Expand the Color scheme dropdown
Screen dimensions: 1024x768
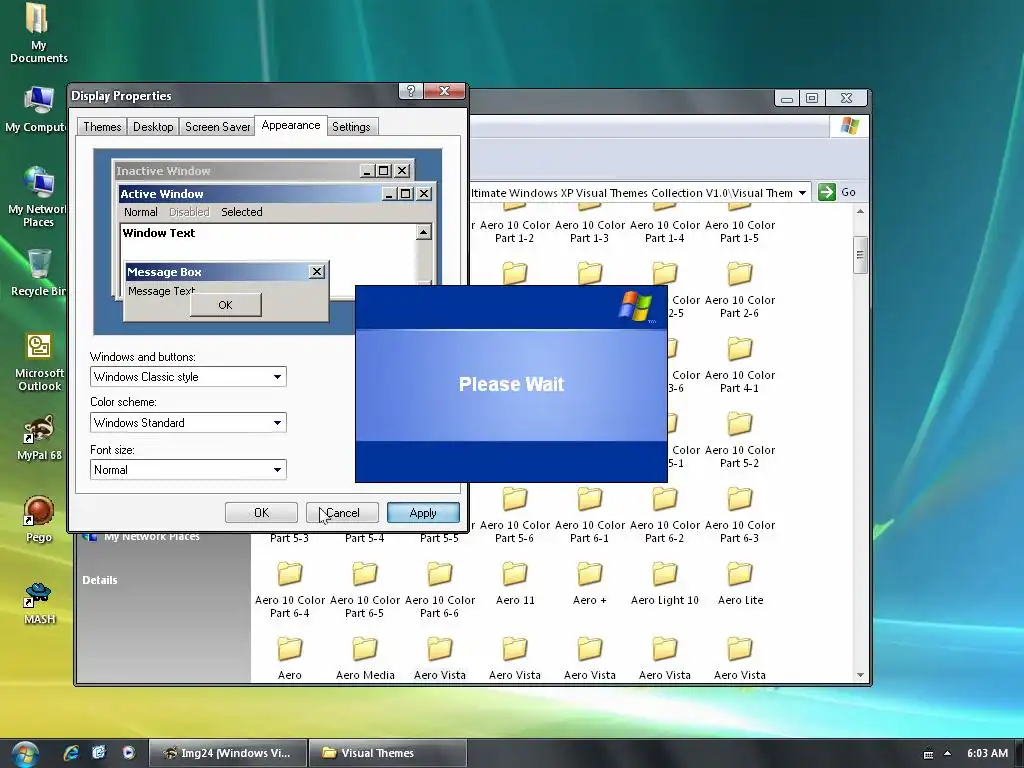tap(277, 423)
